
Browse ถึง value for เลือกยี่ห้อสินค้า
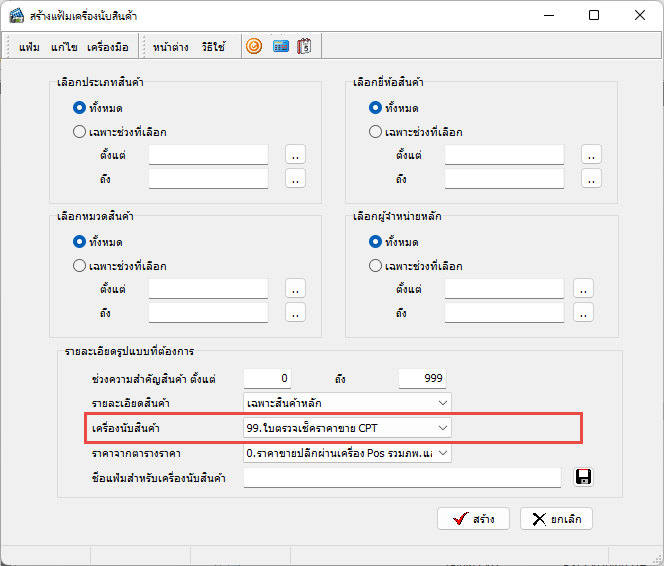click(592, 178)
